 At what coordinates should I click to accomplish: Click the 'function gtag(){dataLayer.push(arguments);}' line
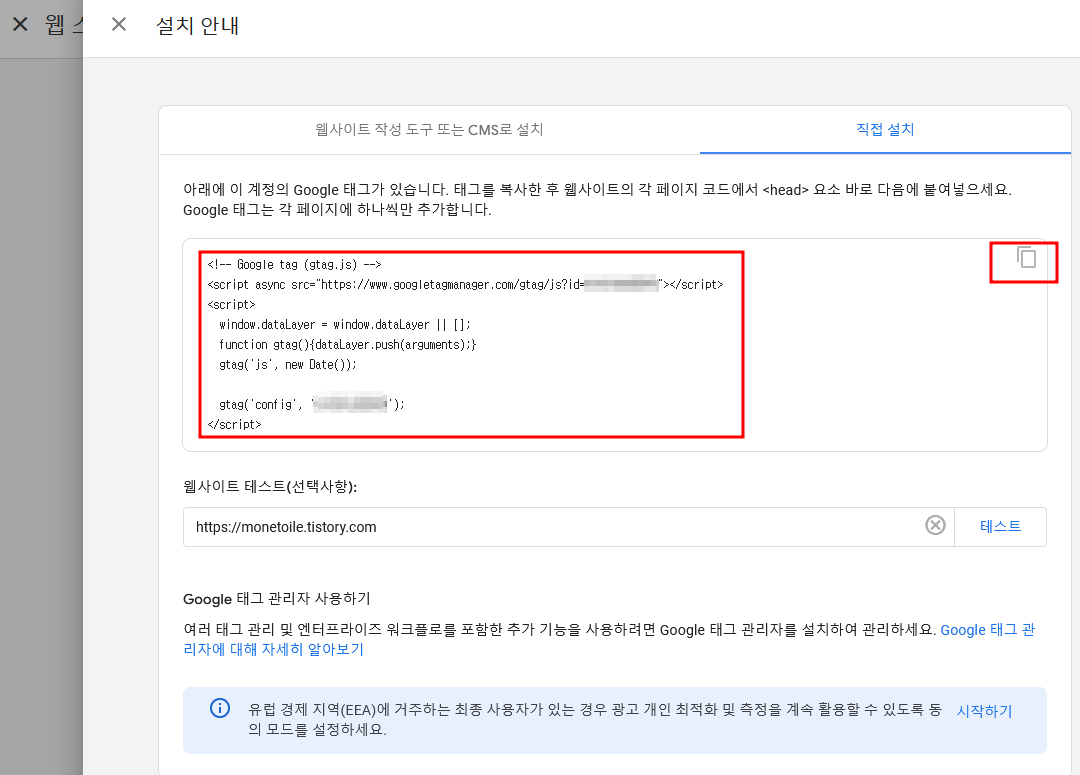coord(347,344)
